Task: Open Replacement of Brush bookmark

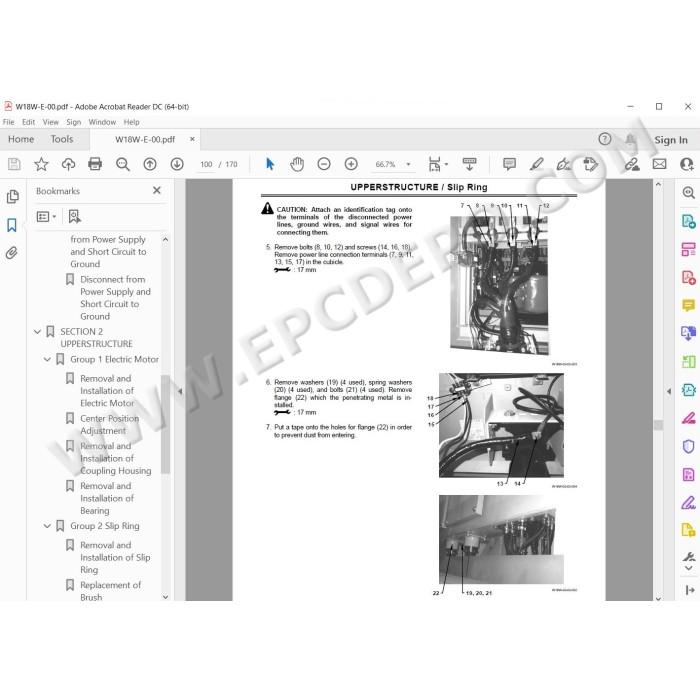Action: (x=110, y=591)
